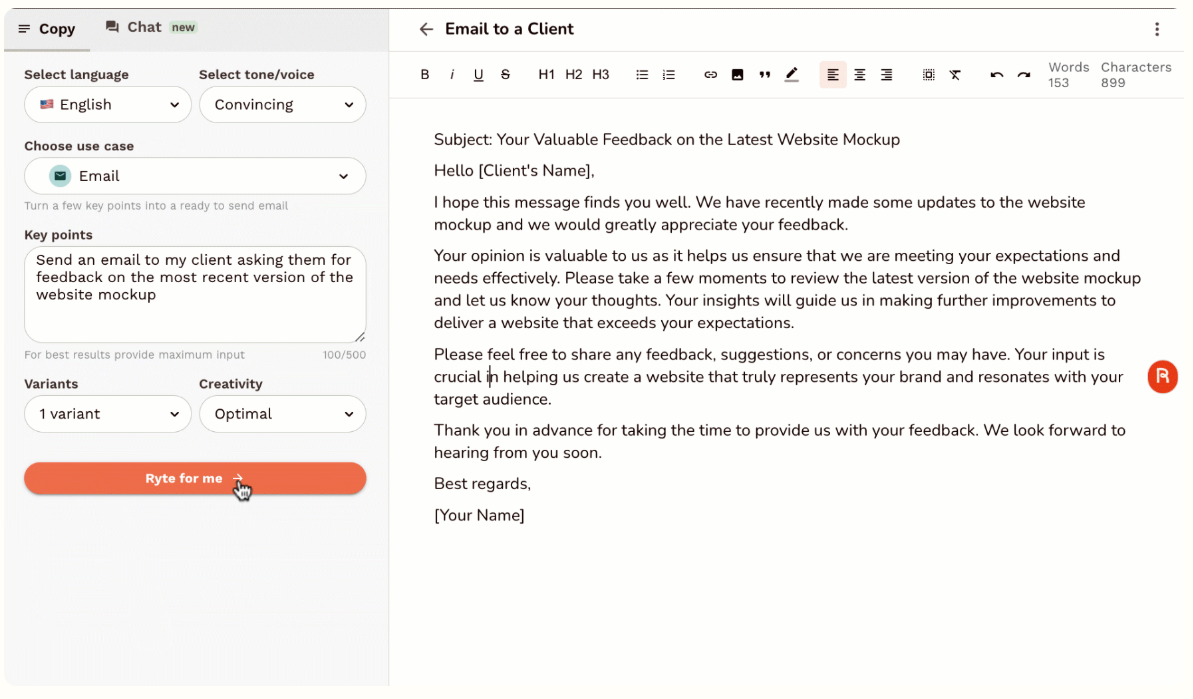
Task: Click the Ryte for me button
Action: [x=195, y=479]
